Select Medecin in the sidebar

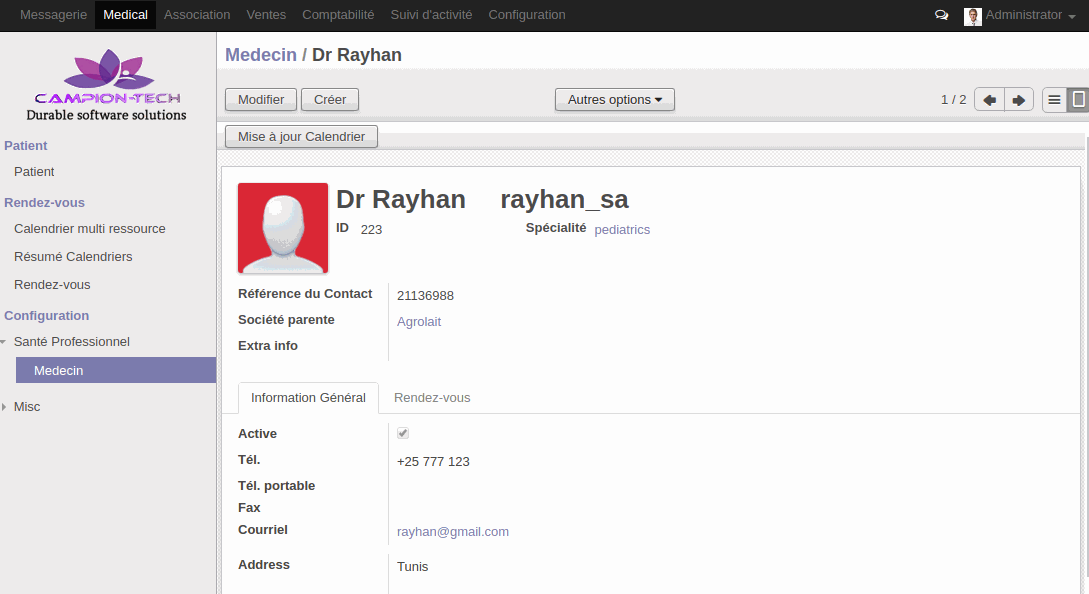tap(116, 370)
